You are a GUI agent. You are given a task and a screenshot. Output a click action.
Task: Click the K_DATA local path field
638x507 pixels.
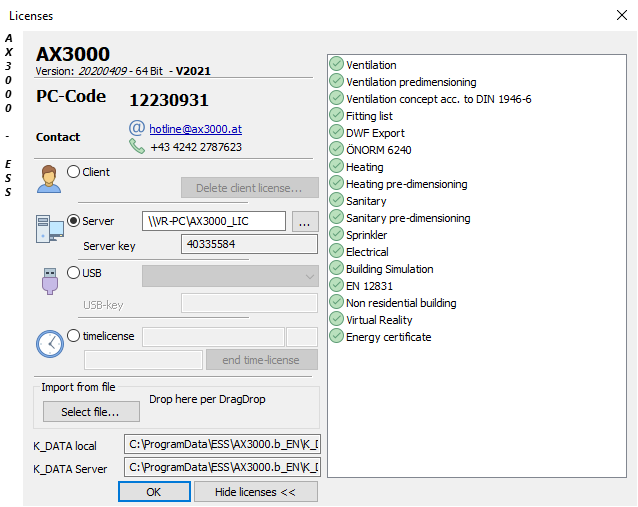click(x=222, y=444)
